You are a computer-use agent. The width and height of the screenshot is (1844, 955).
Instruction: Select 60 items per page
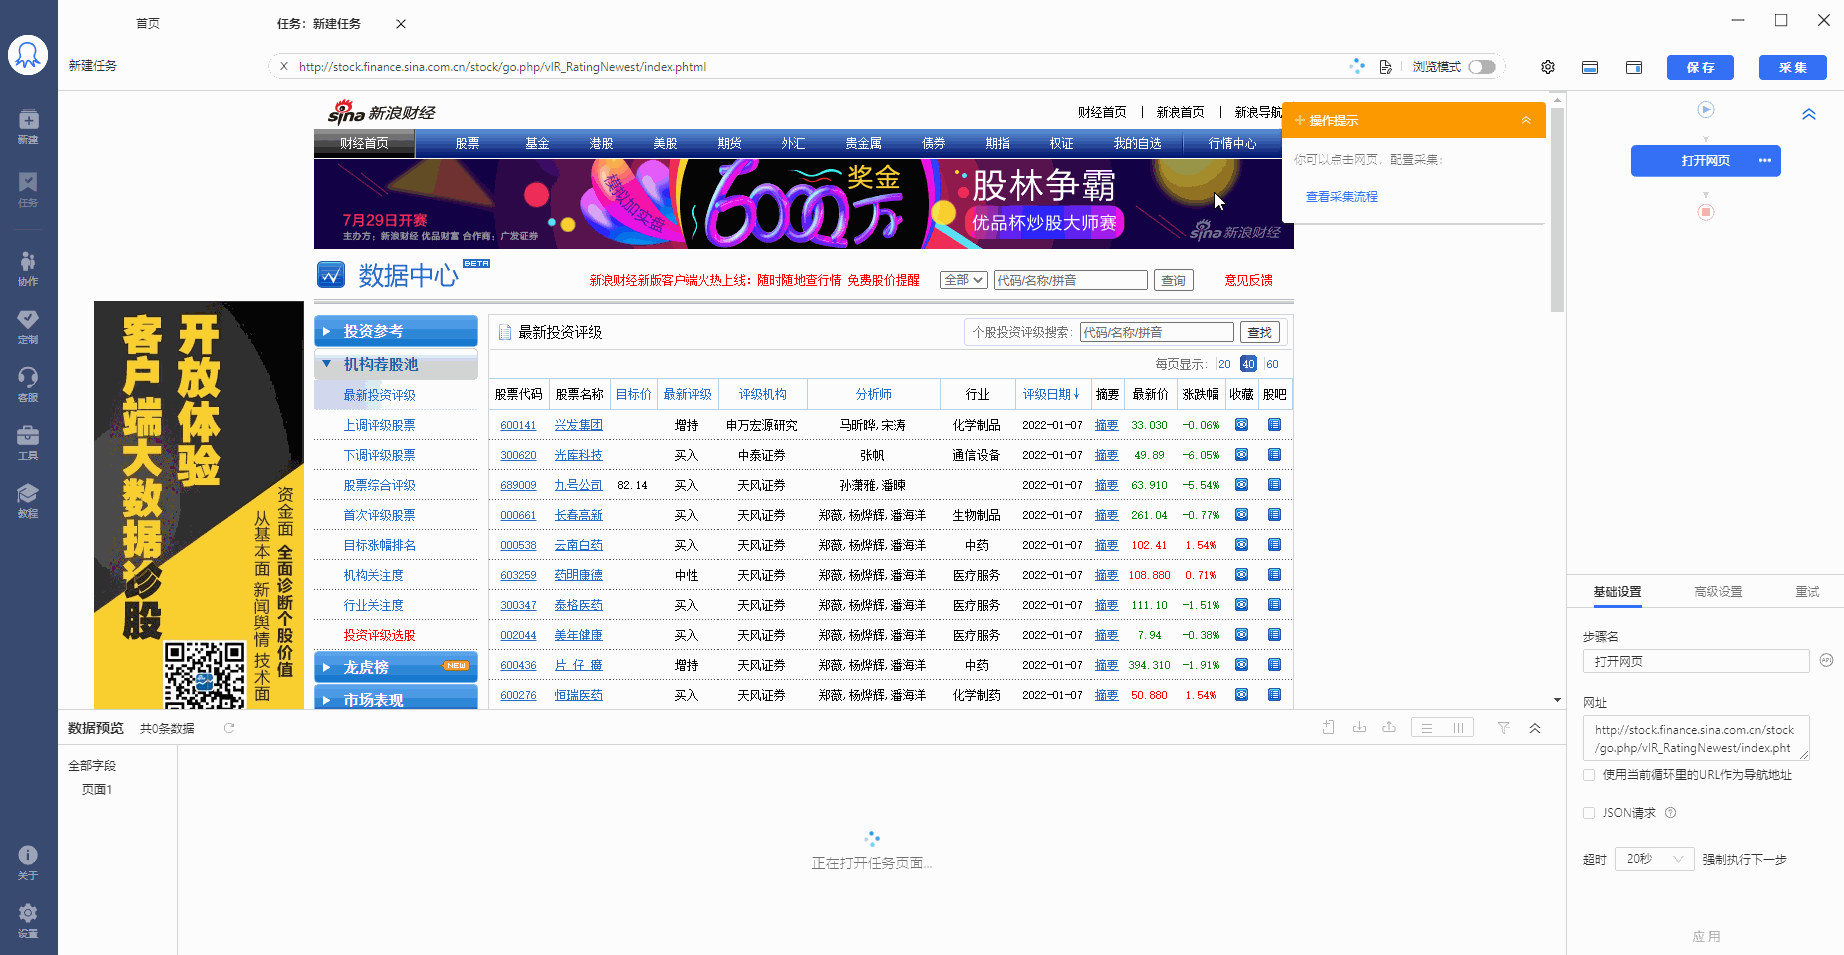pyautogui.click(x=1272, y=364)
